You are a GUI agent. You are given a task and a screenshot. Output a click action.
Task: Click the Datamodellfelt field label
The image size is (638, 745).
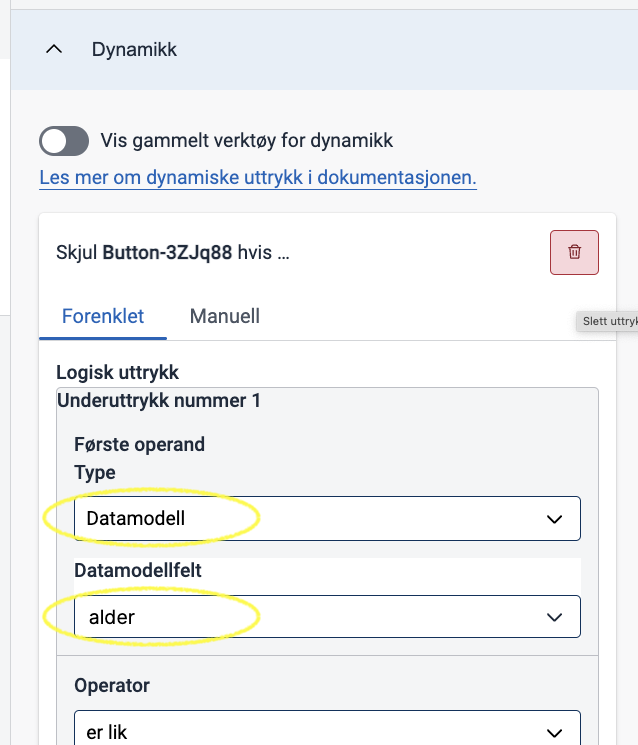[138, 570]
